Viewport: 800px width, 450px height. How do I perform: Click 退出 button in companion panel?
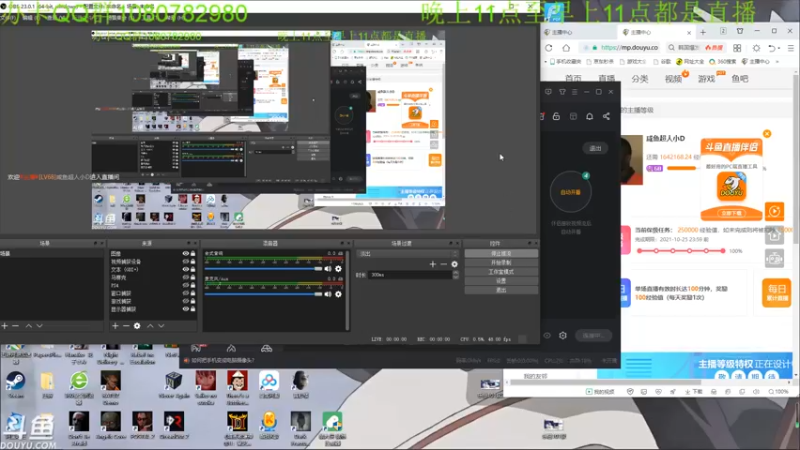[595, 148]
